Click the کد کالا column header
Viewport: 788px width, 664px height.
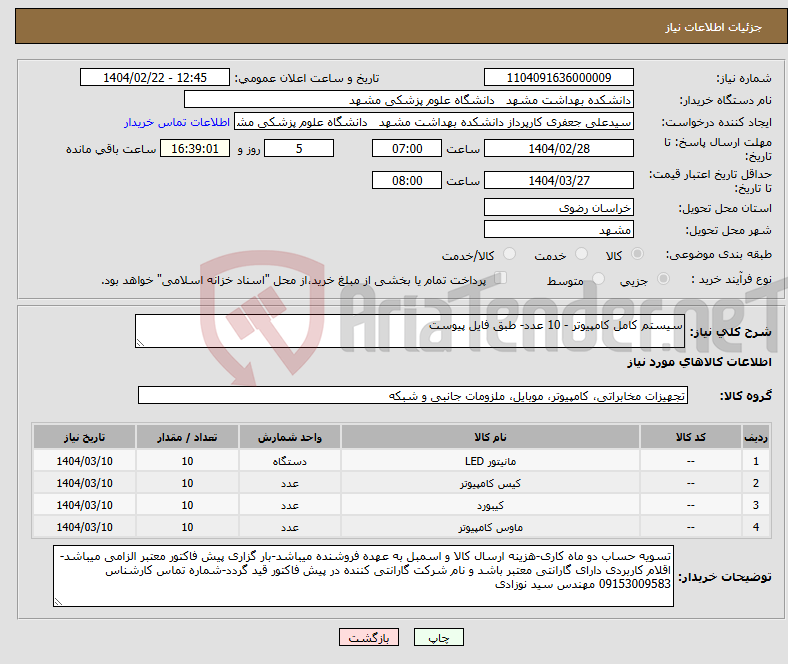click(691, 437)
